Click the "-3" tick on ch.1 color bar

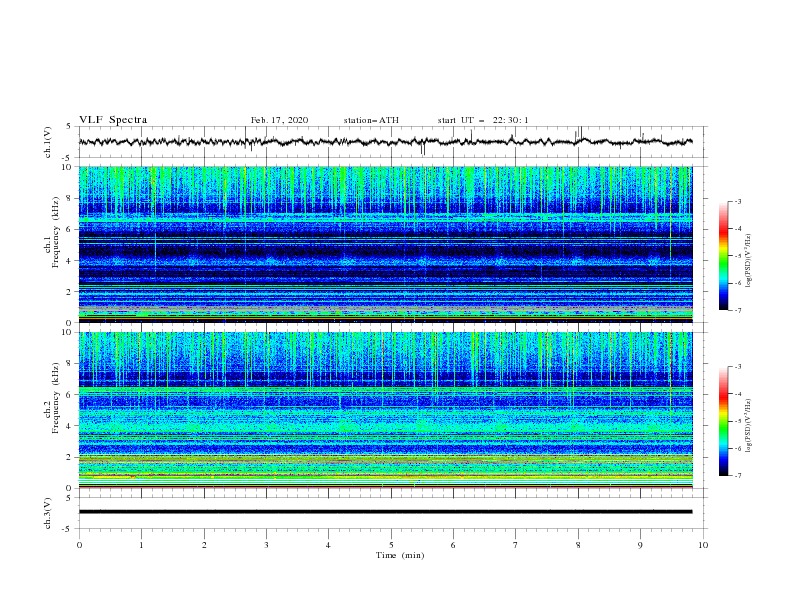pyautogui.click(x=737, y=201)
